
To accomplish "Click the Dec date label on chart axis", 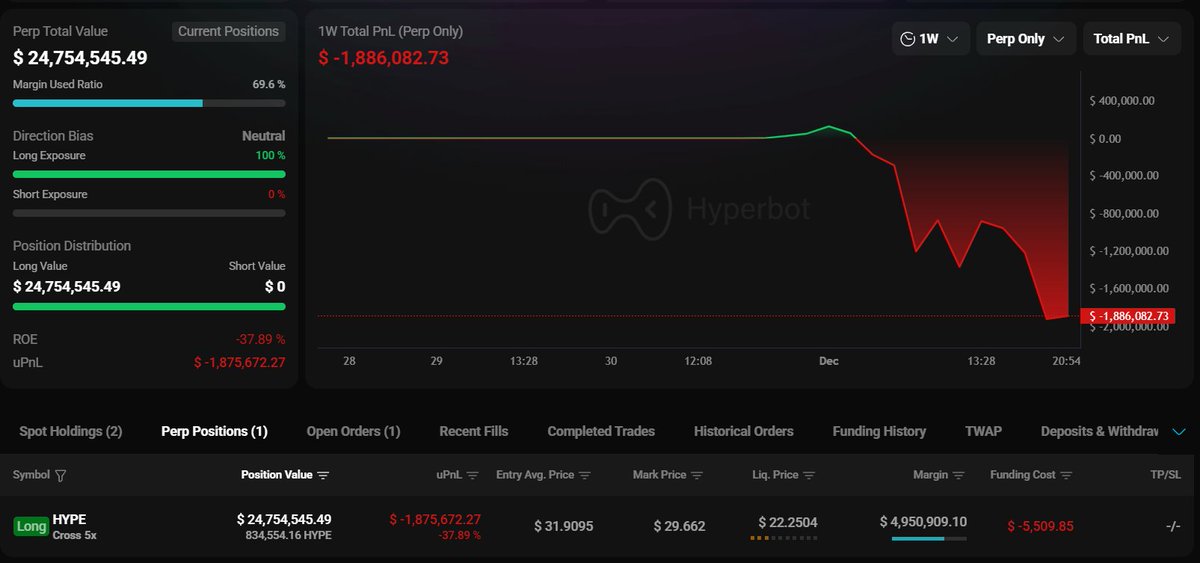I will [828, 360].
